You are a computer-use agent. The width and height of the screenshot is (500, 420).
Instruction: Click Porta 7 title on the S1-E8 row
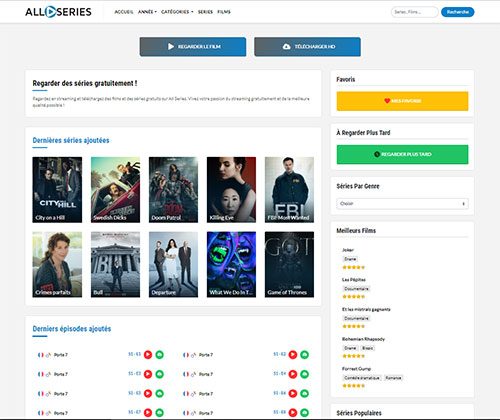tap(206, 413)
